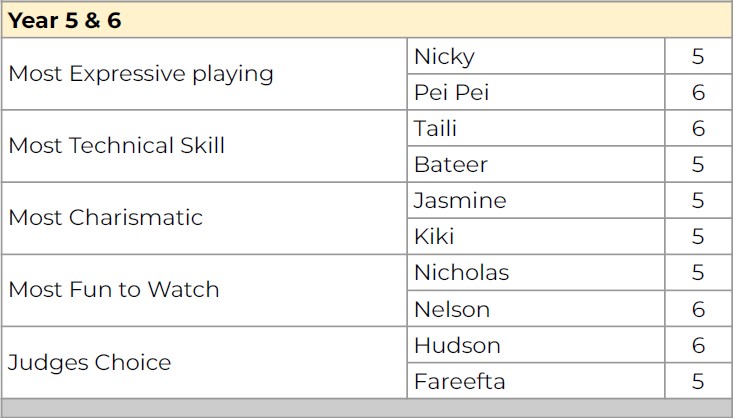
Task: Click the name Bateer
Action: pyautogui.click(x=451, y=164)
